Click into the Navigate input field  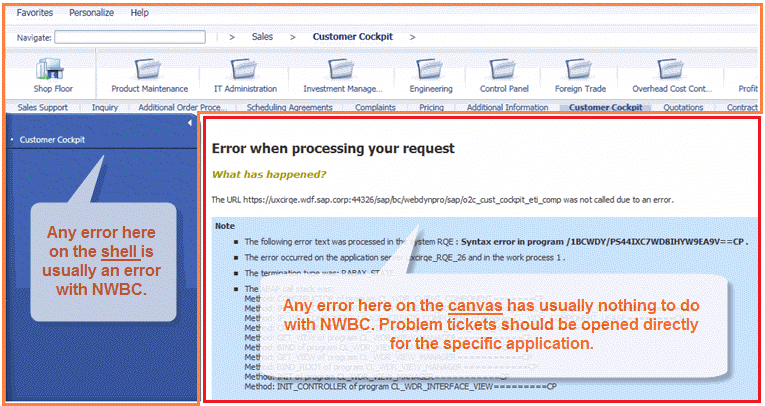pyautogui.click(x=130, y=37)
